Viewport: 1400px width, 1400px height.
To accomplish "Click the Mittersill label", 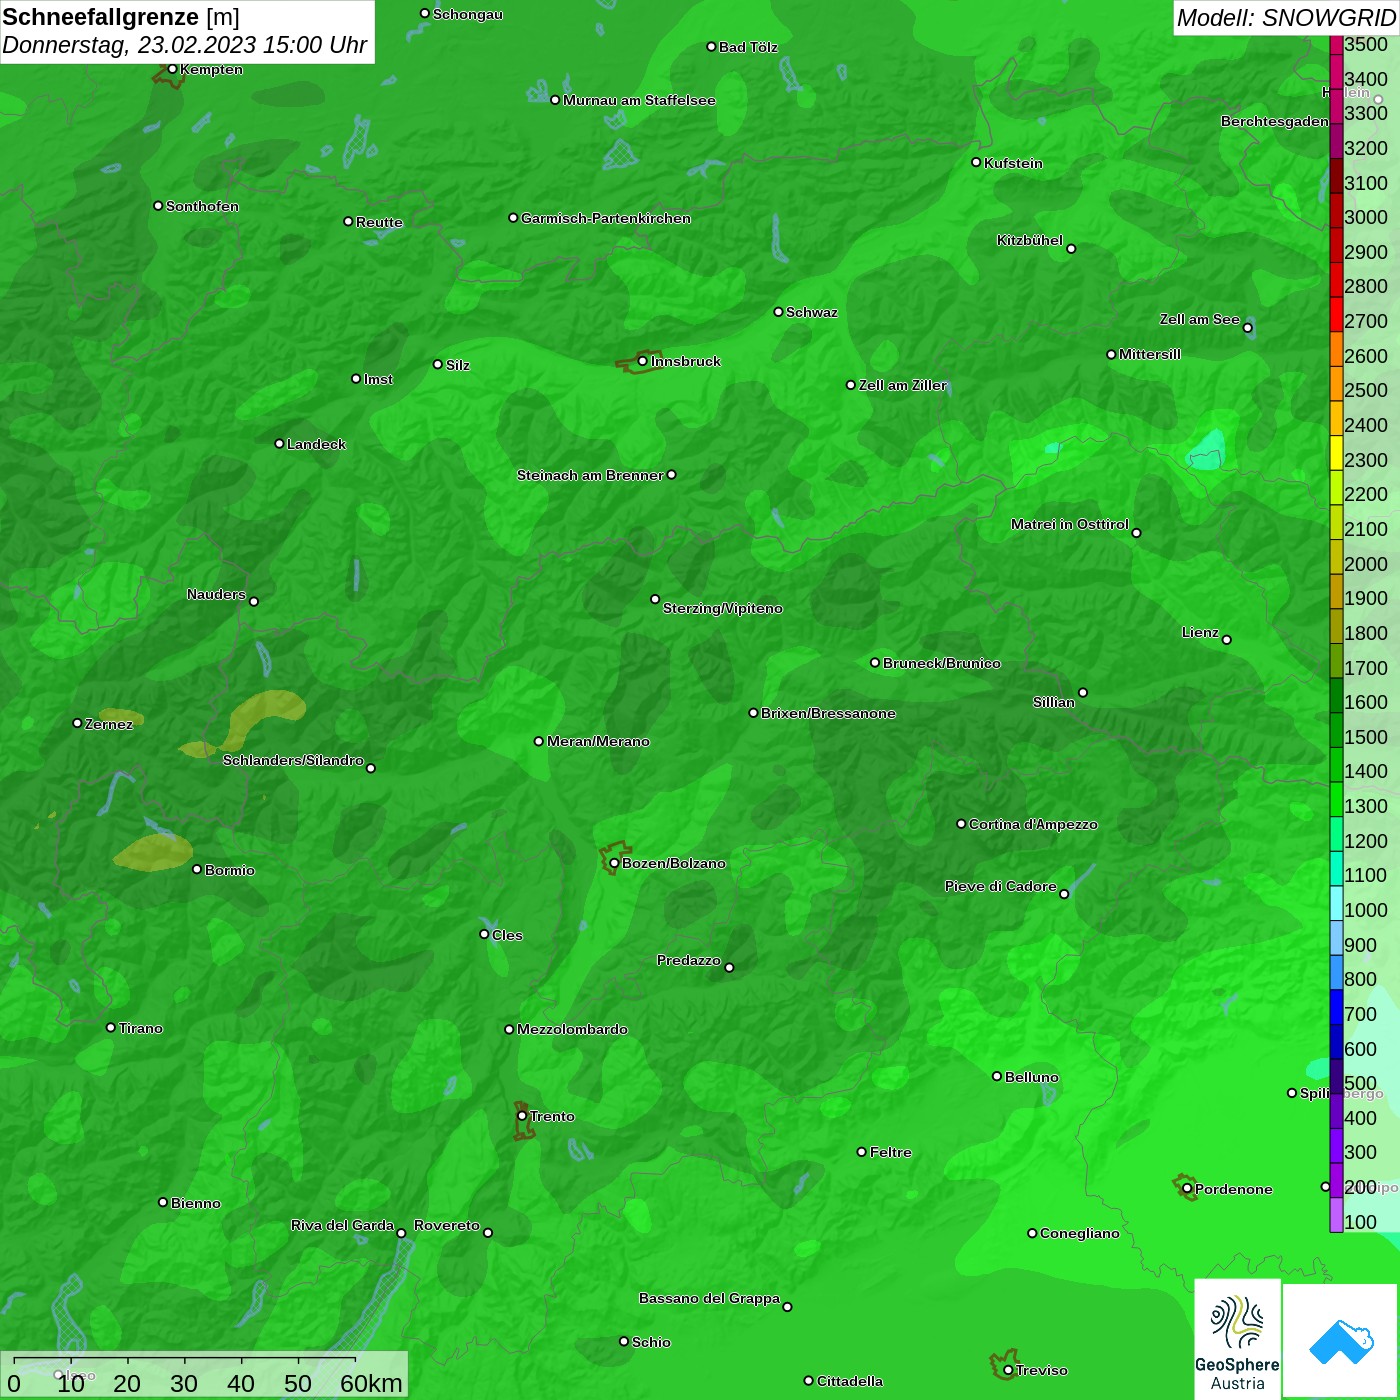I will pos(1150,354).
